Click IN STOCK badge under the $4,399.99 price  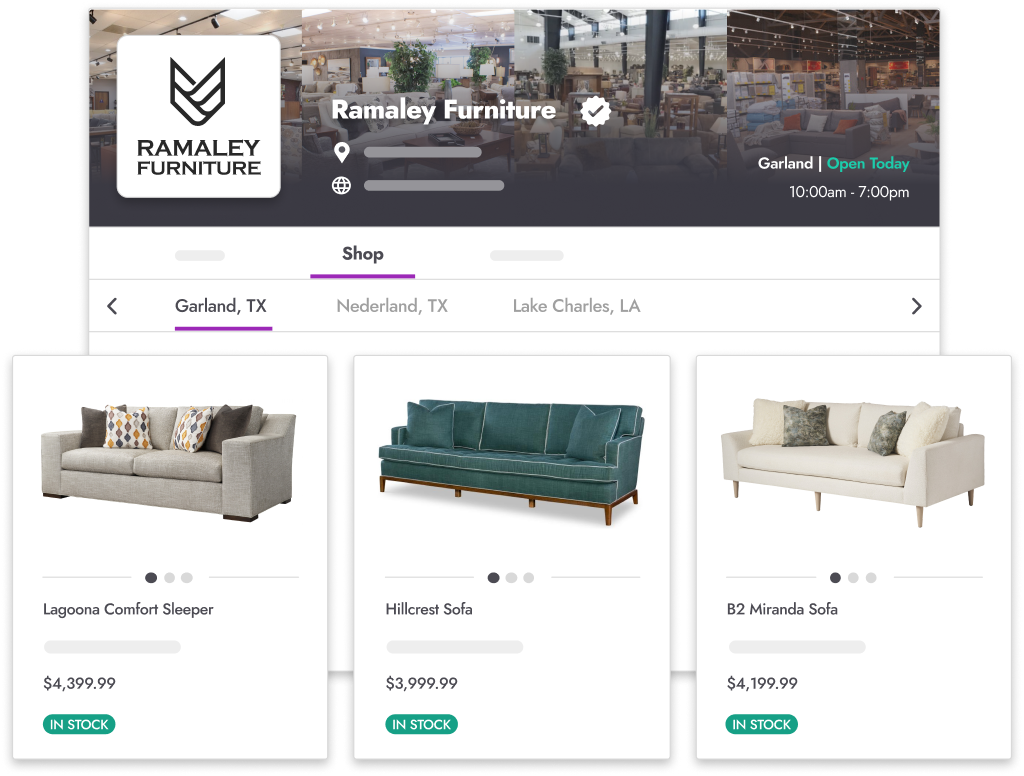[x=79, y=724]
